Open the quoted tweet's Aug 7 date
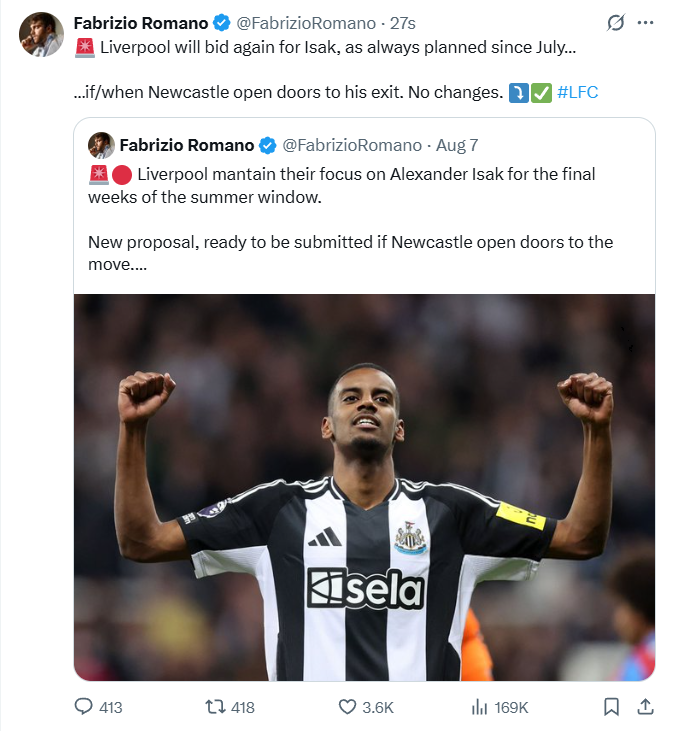The image size is (673, 731). point(459,145)
